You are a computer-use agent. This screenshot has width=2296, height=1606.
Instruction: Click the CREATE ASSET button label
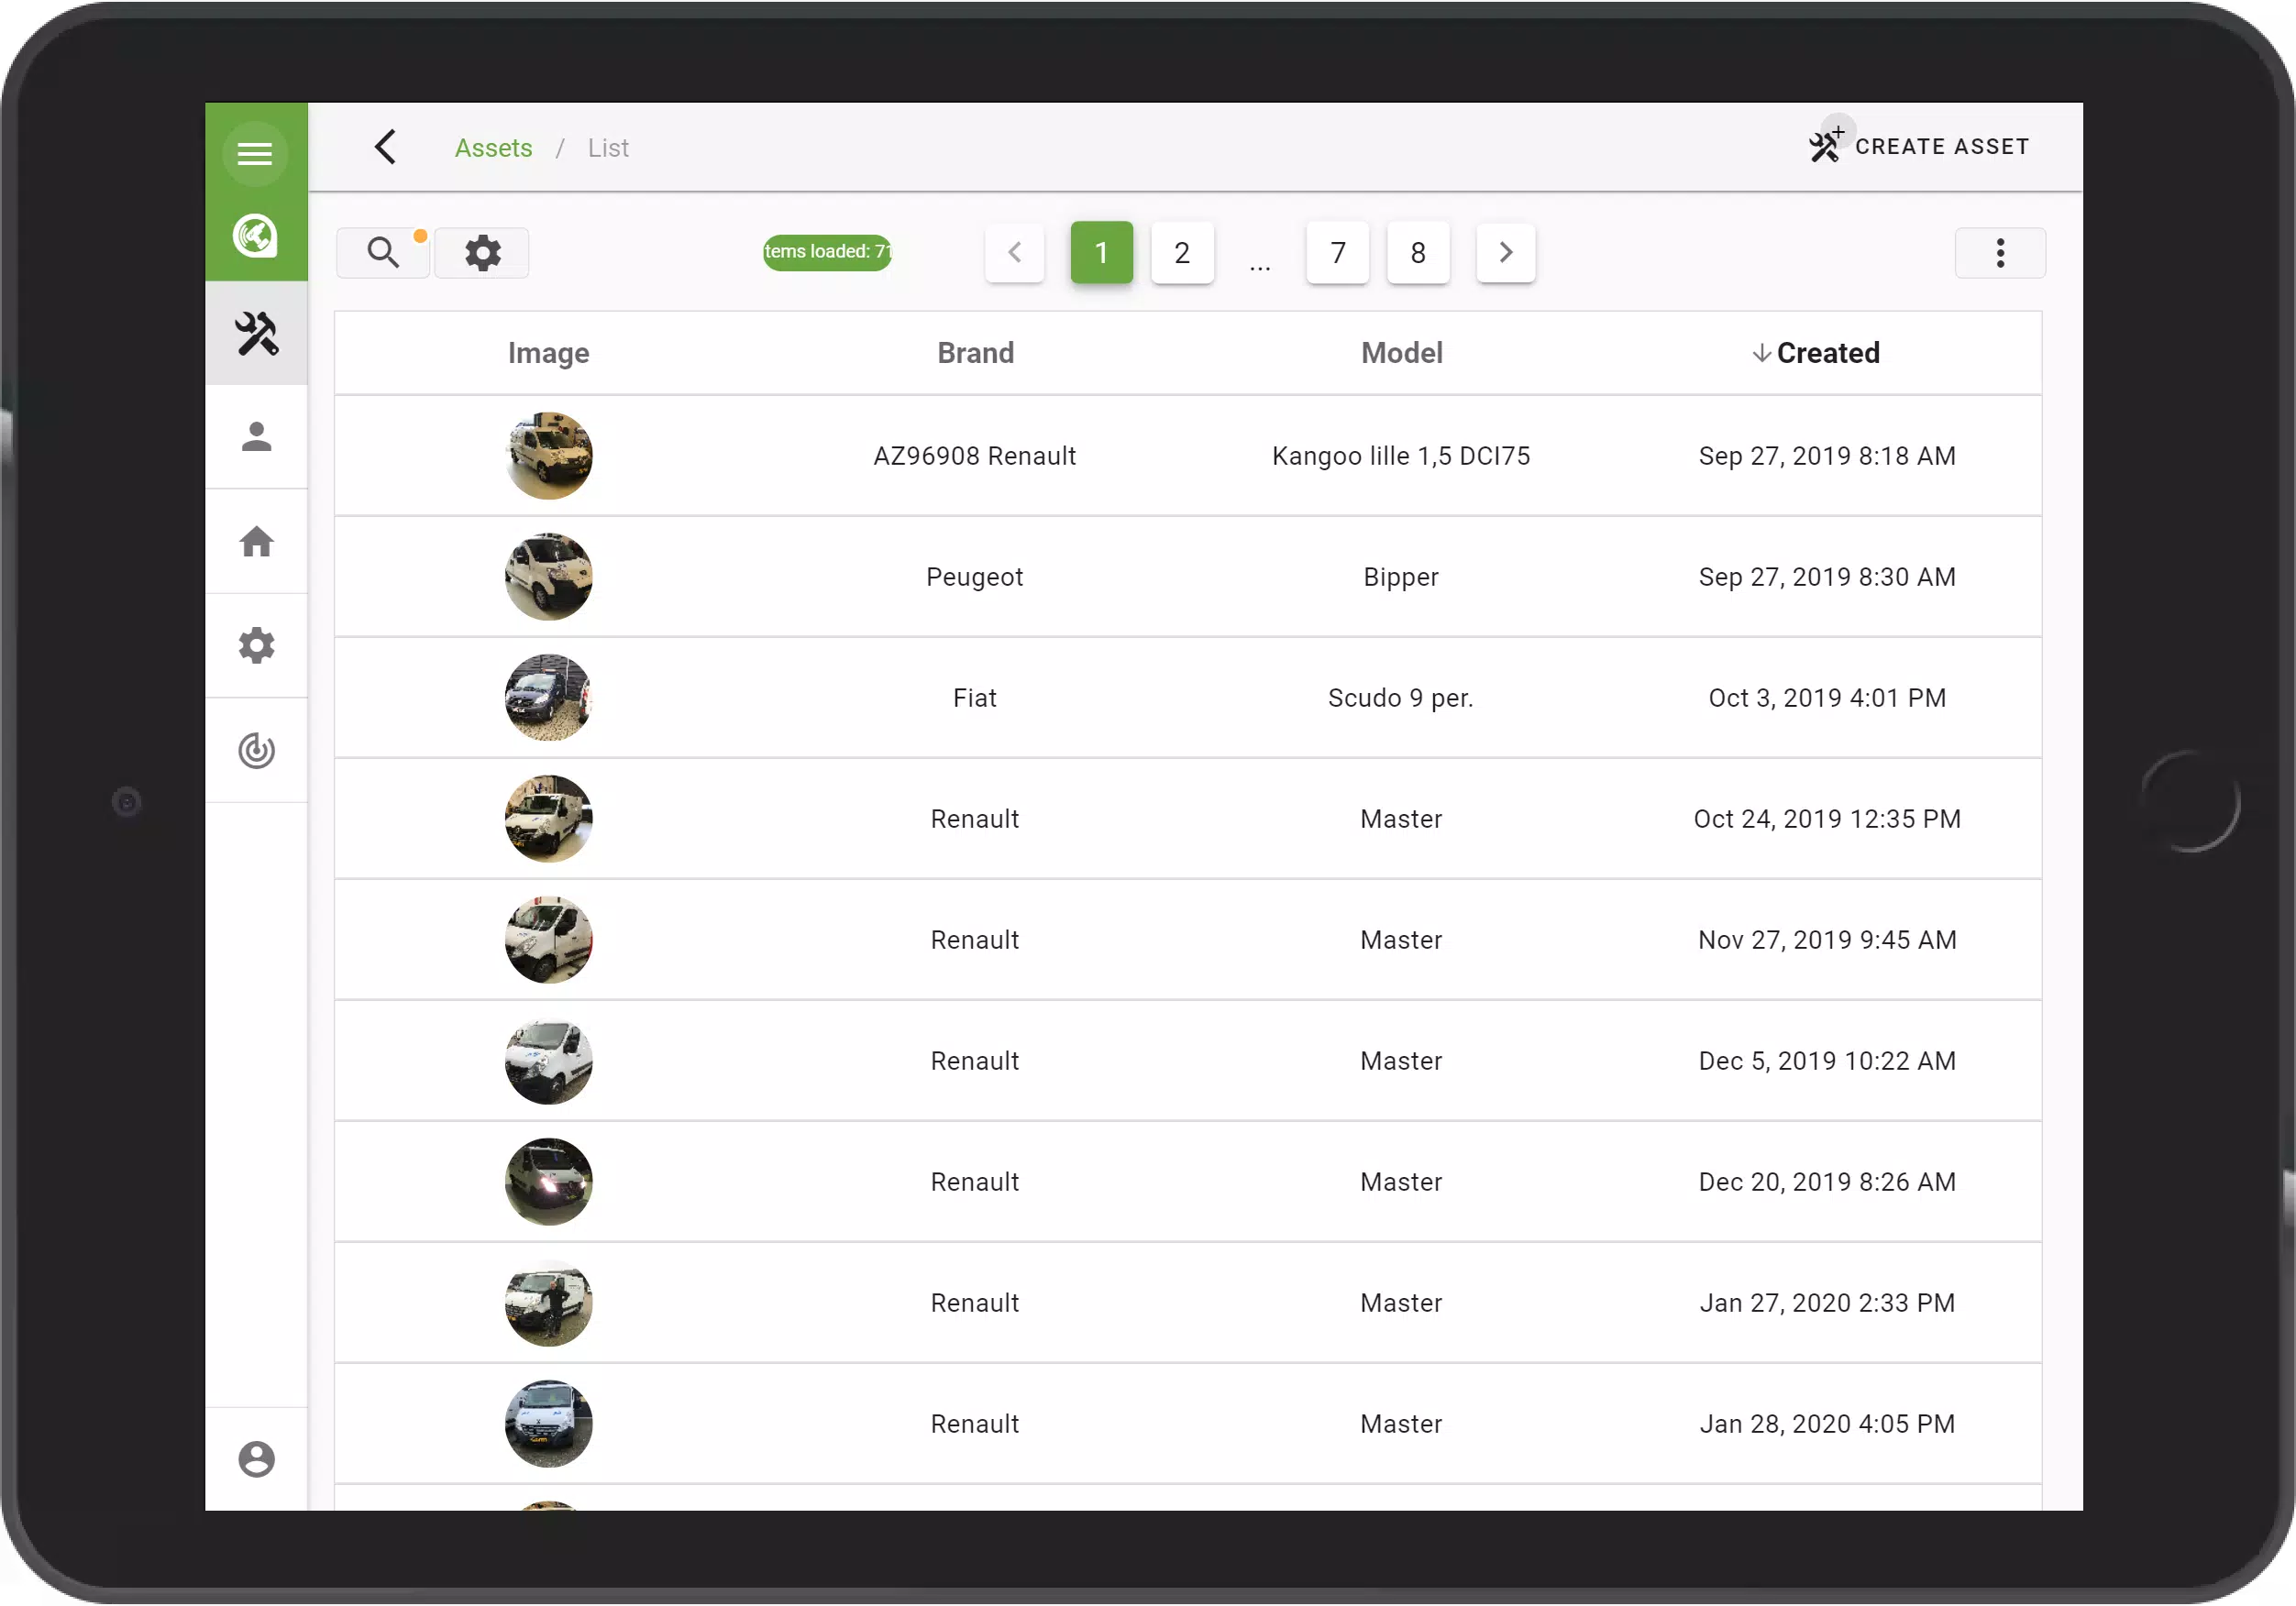[x=1942, y=146]
